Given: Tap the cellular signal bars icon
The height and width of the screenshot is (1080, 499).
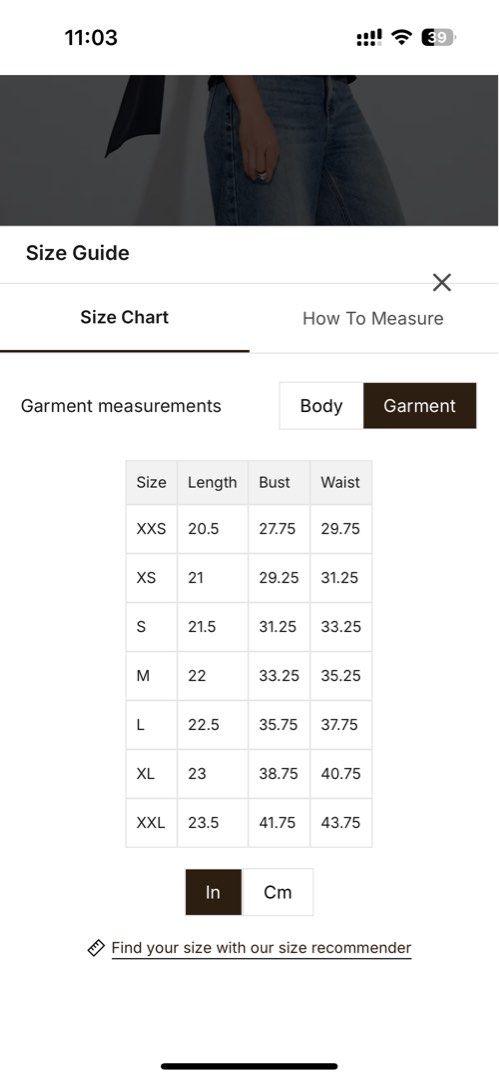Looking at the screenshot, I should 369,38.
